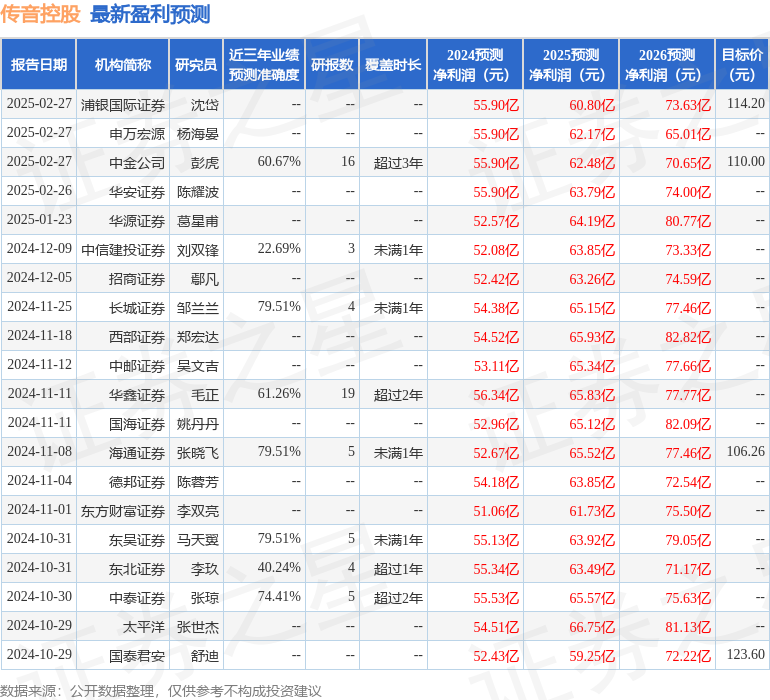Screen dimensions: 770x700
Task: Click the date 2024-12-09
Action: click(39, 248)
